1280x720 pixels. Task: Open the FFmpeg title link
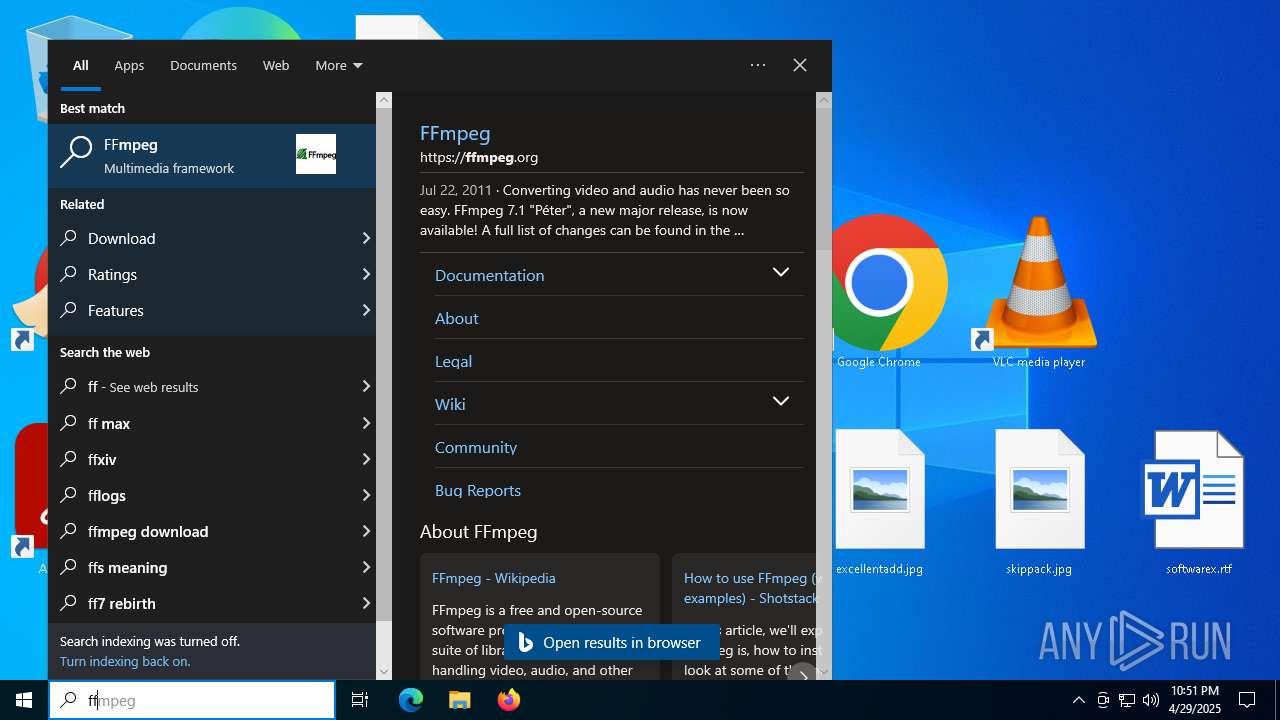(x=455, y=133)
